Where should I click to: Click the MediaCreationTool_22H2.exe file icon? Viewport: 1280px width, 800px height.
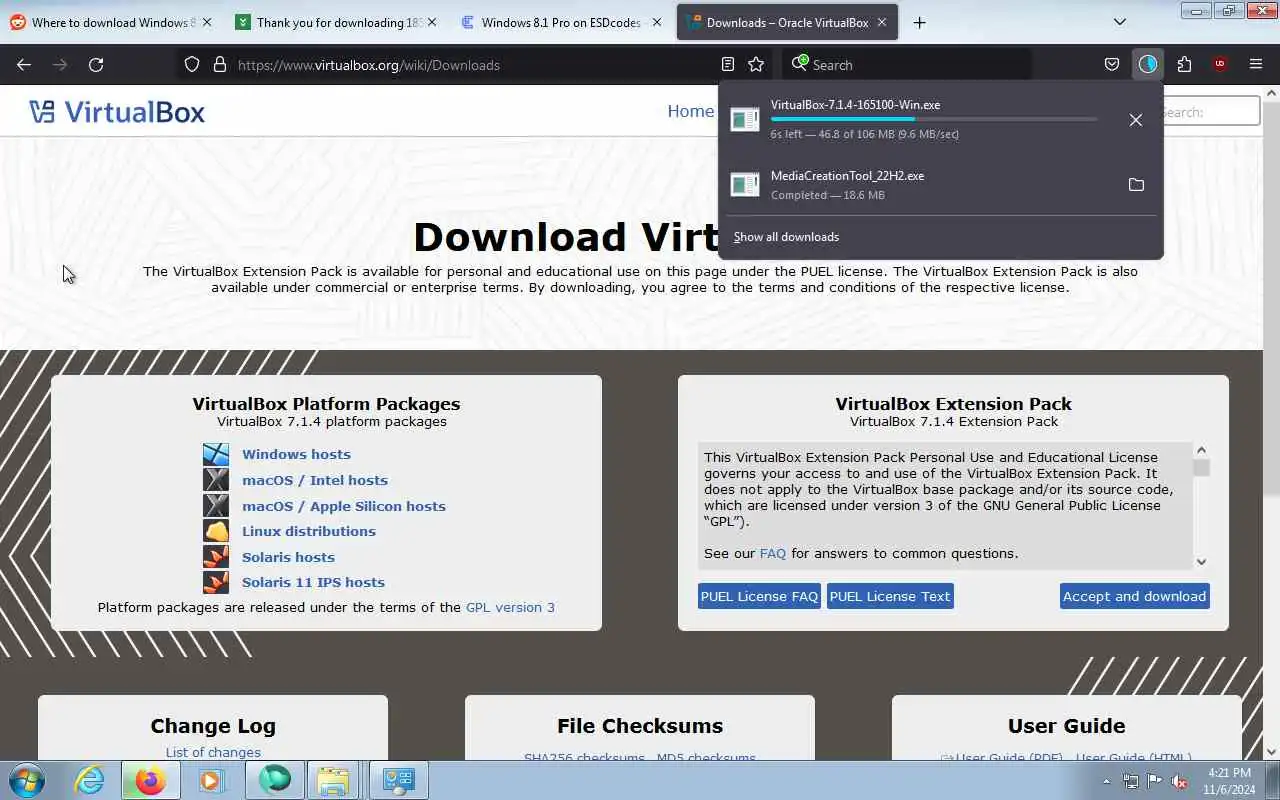point(745,185)
